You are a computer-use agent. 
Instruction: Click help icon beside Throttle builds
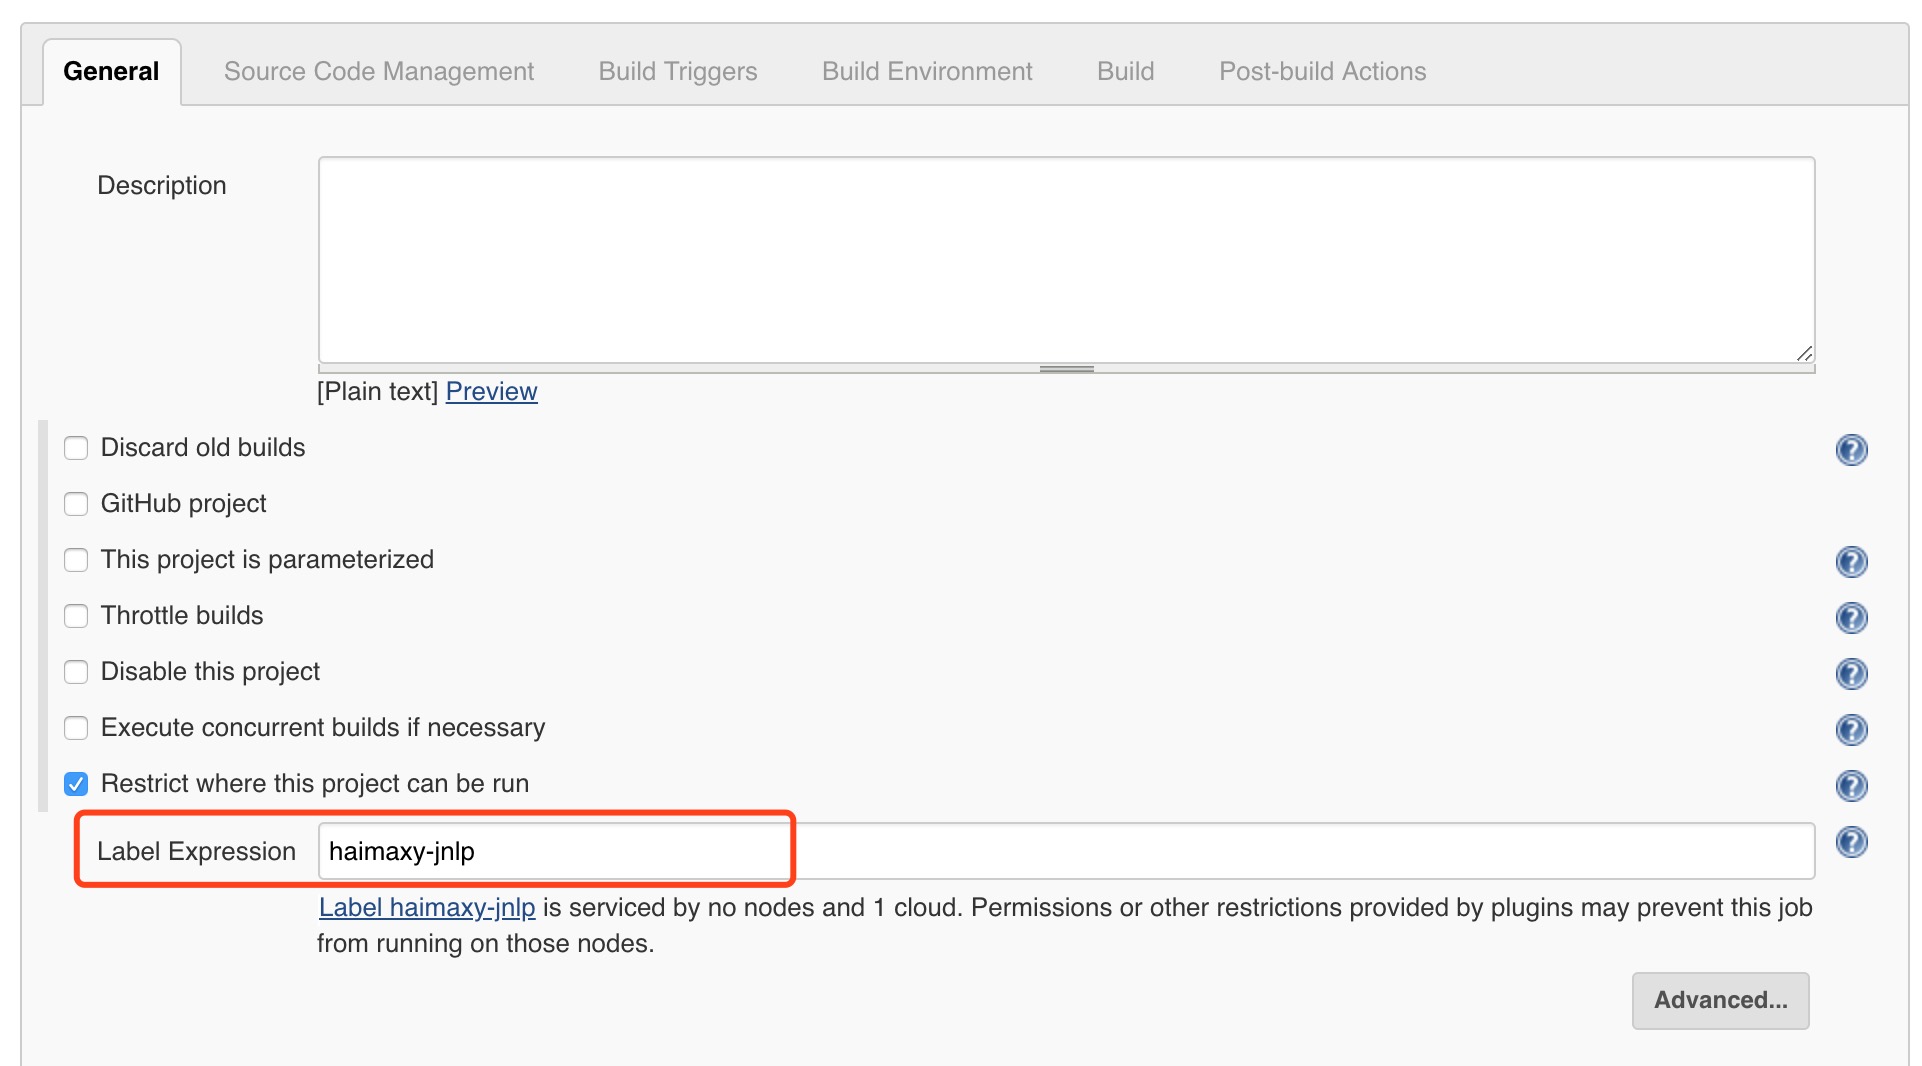tap(1851, 618)
